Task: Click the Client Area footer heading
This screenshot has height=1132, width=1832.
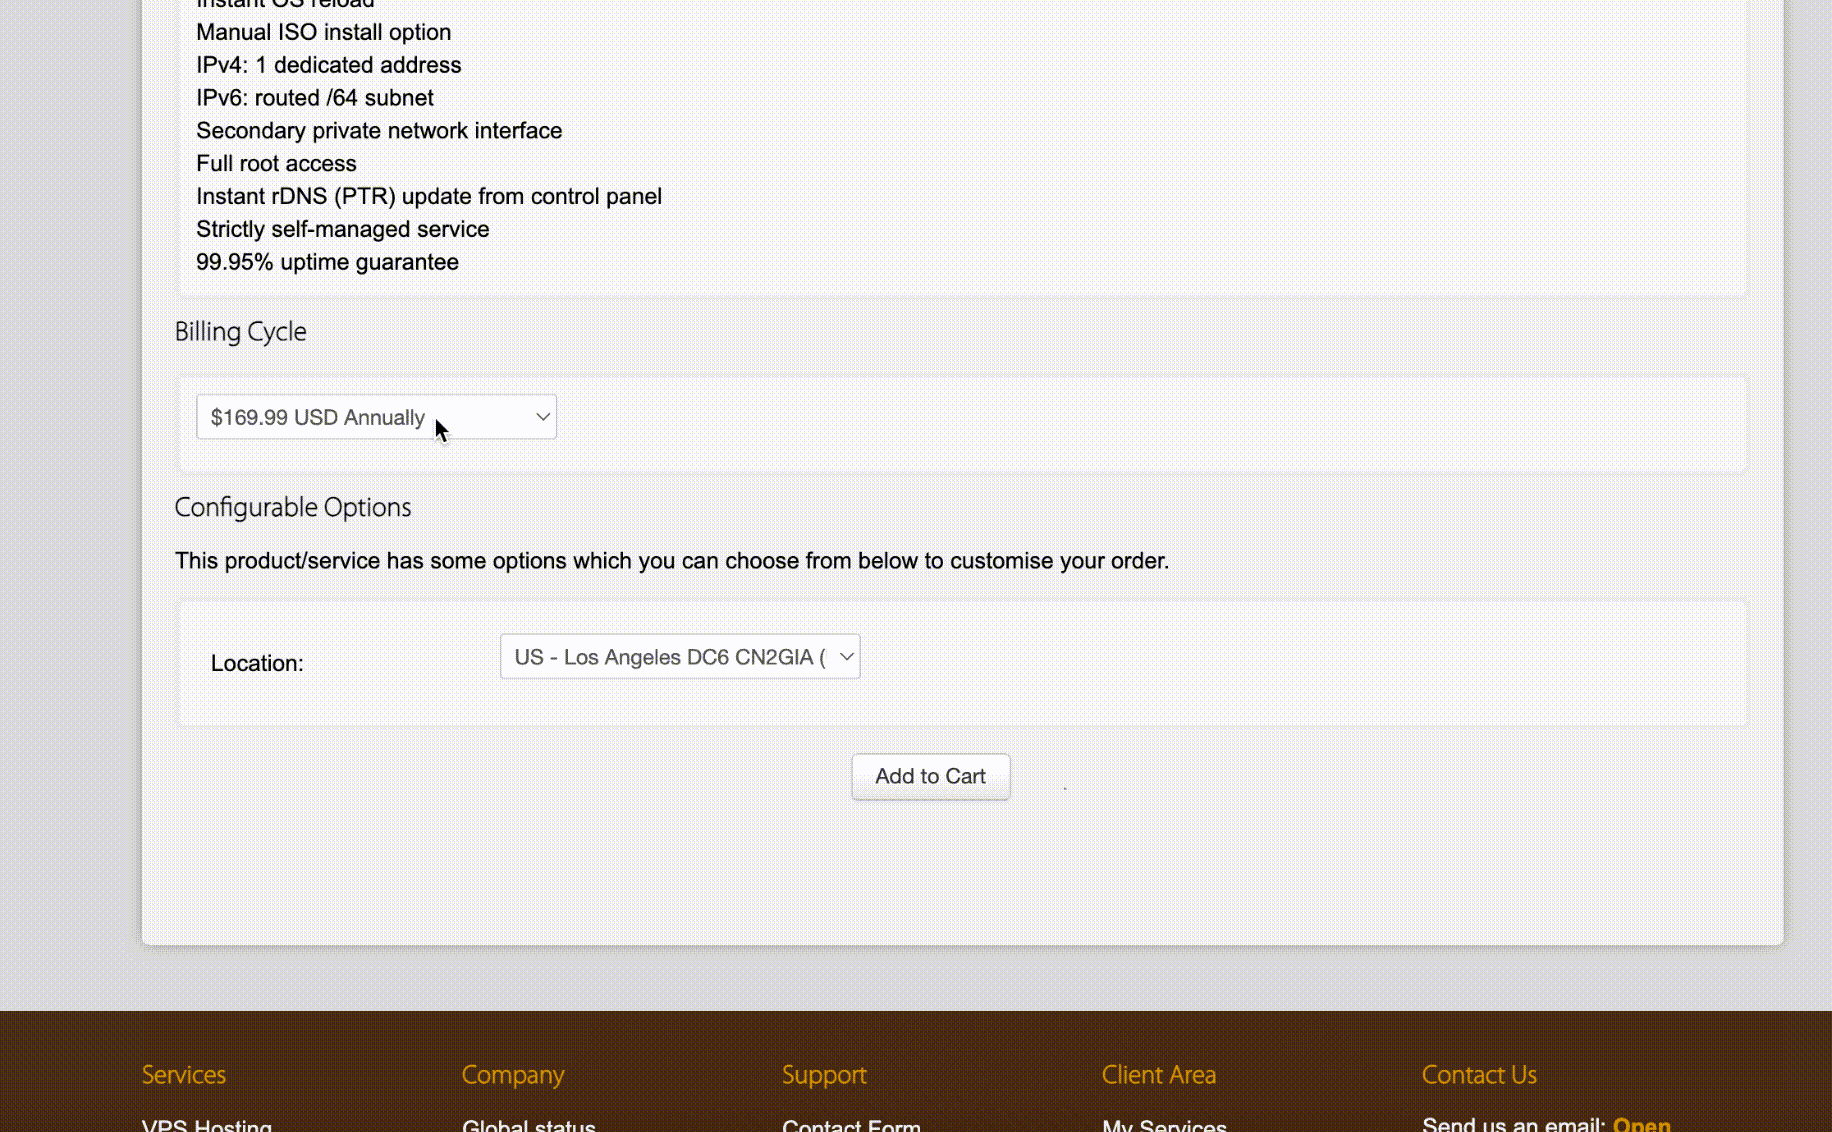Action: point(1159,1075)
